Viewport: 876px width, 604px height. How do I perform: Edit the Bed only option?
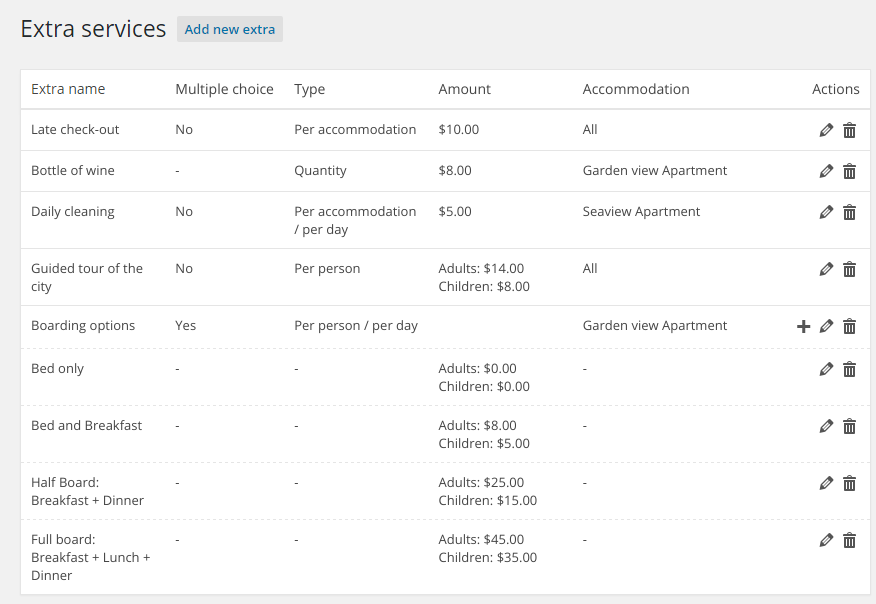(826, 369)
